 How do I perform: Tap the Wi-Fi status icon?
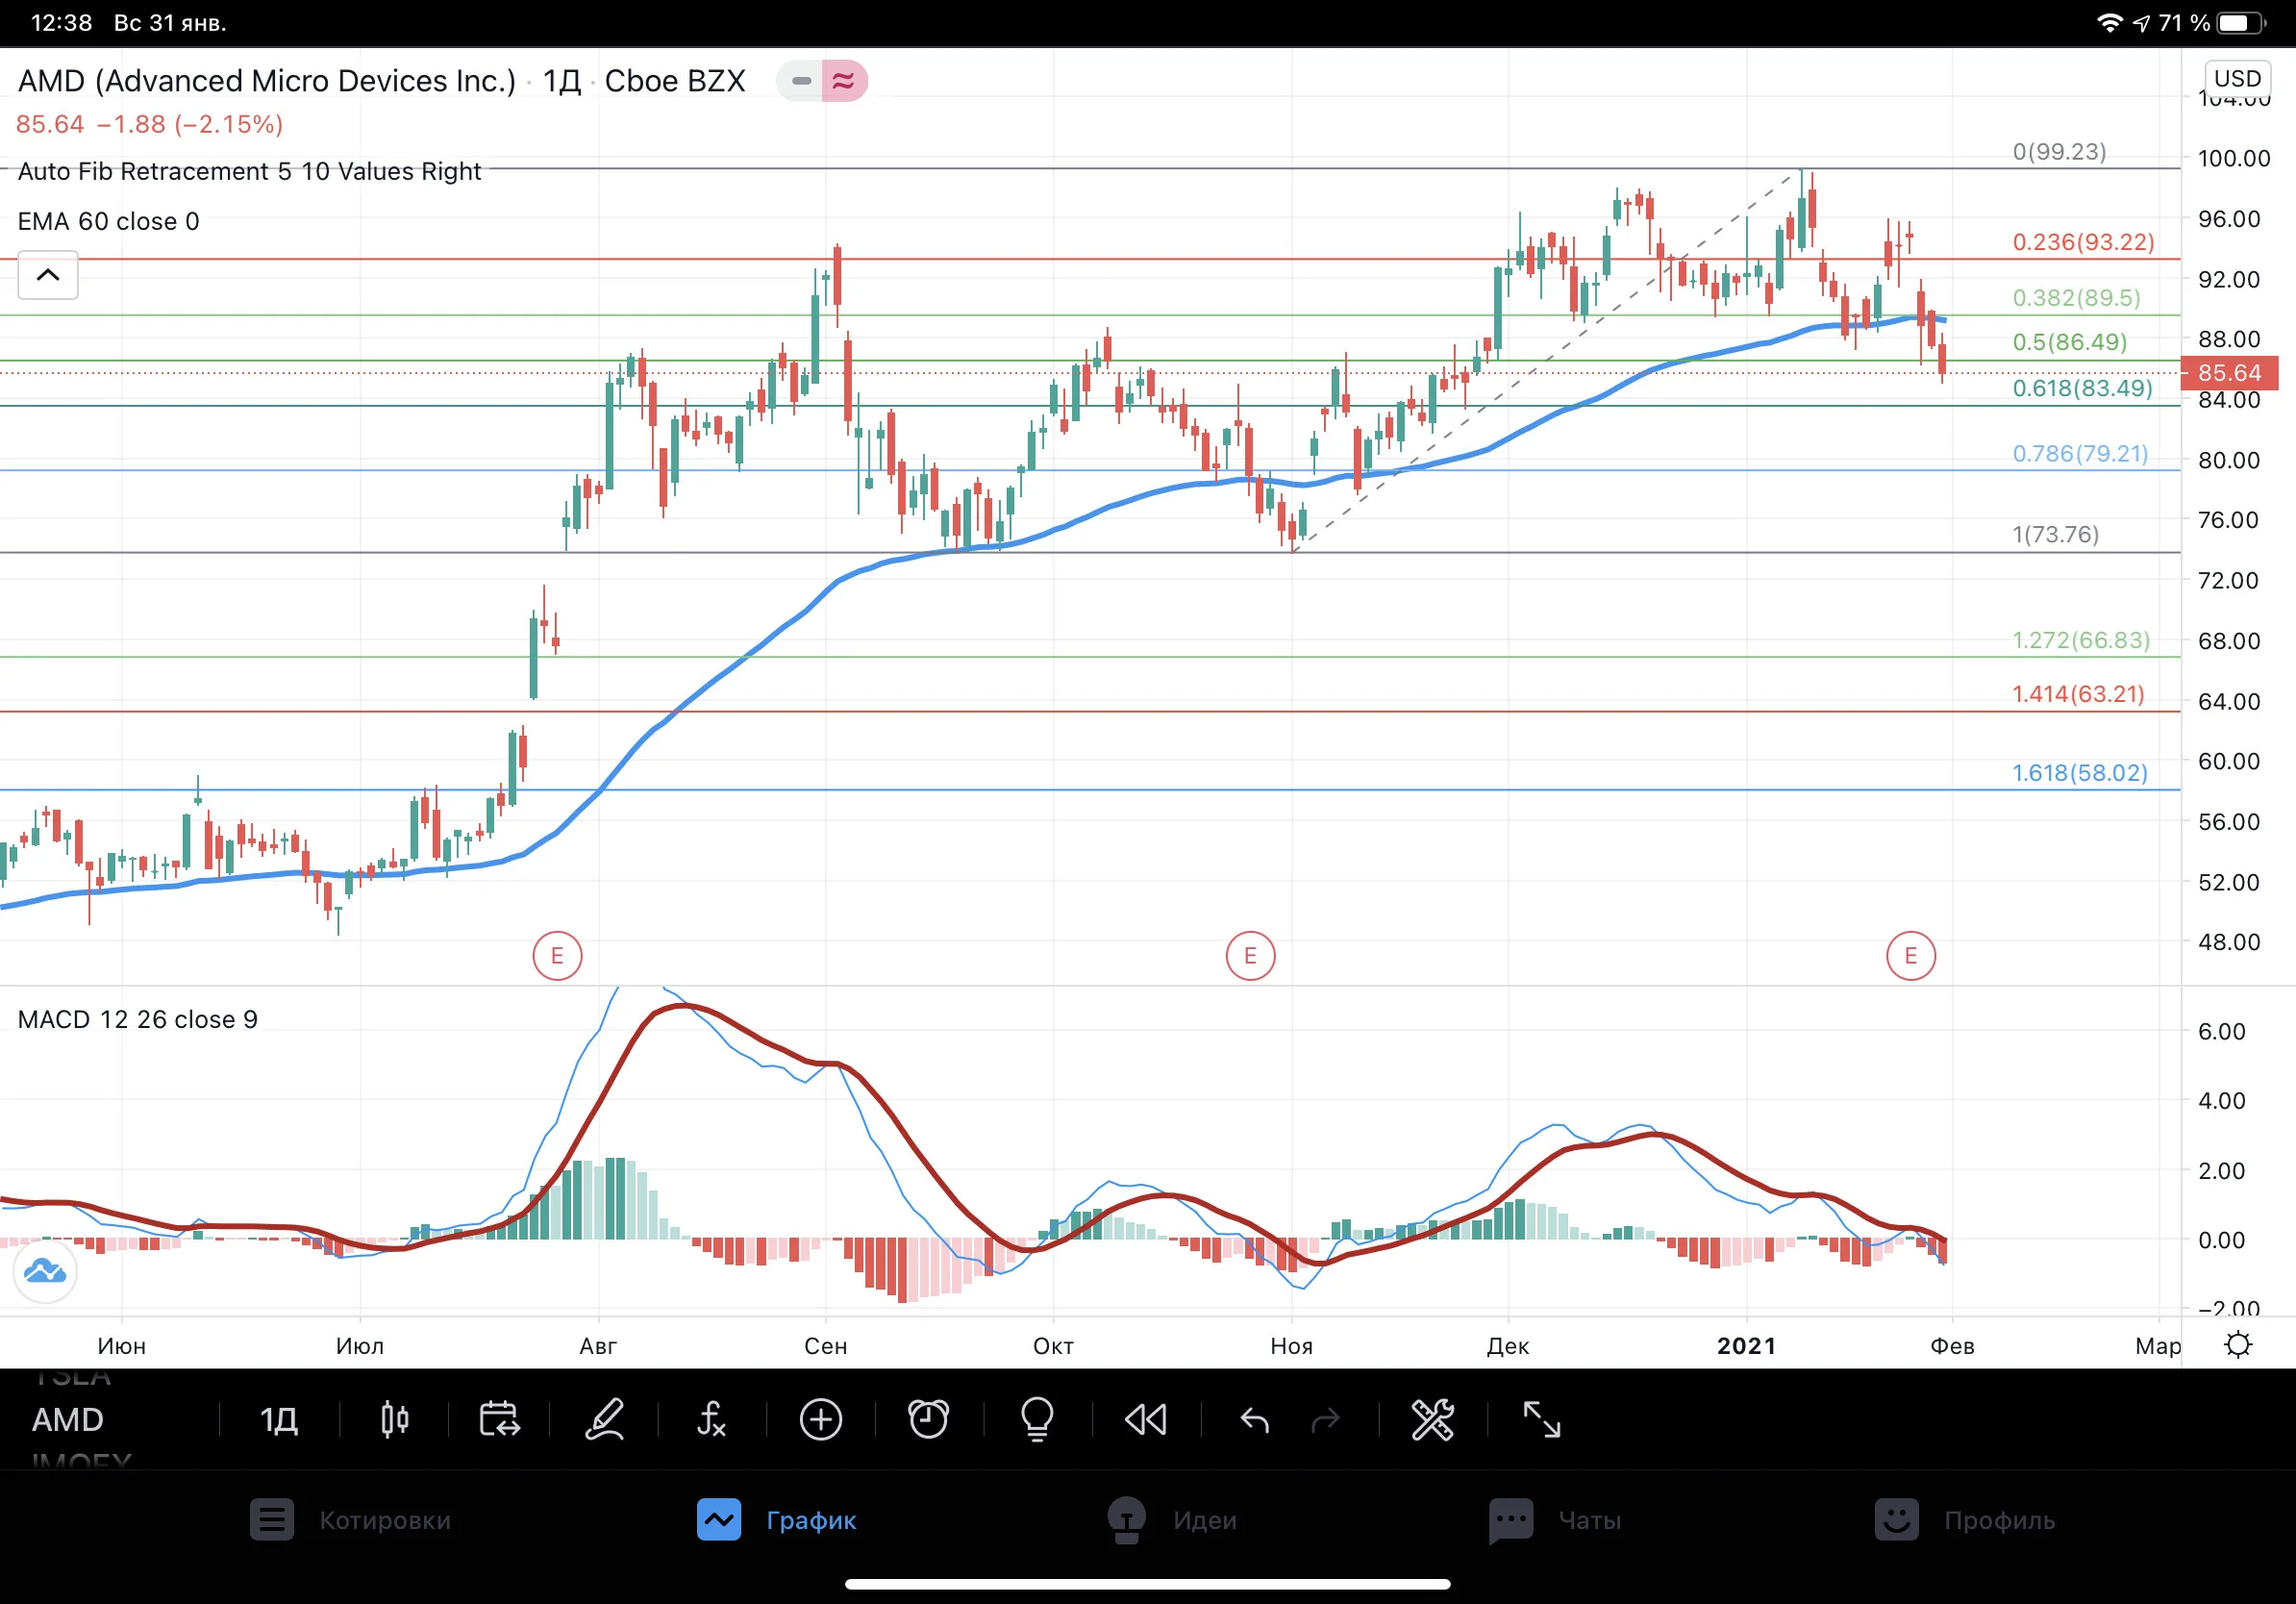pyautogui.click(x=2109, y=22)
